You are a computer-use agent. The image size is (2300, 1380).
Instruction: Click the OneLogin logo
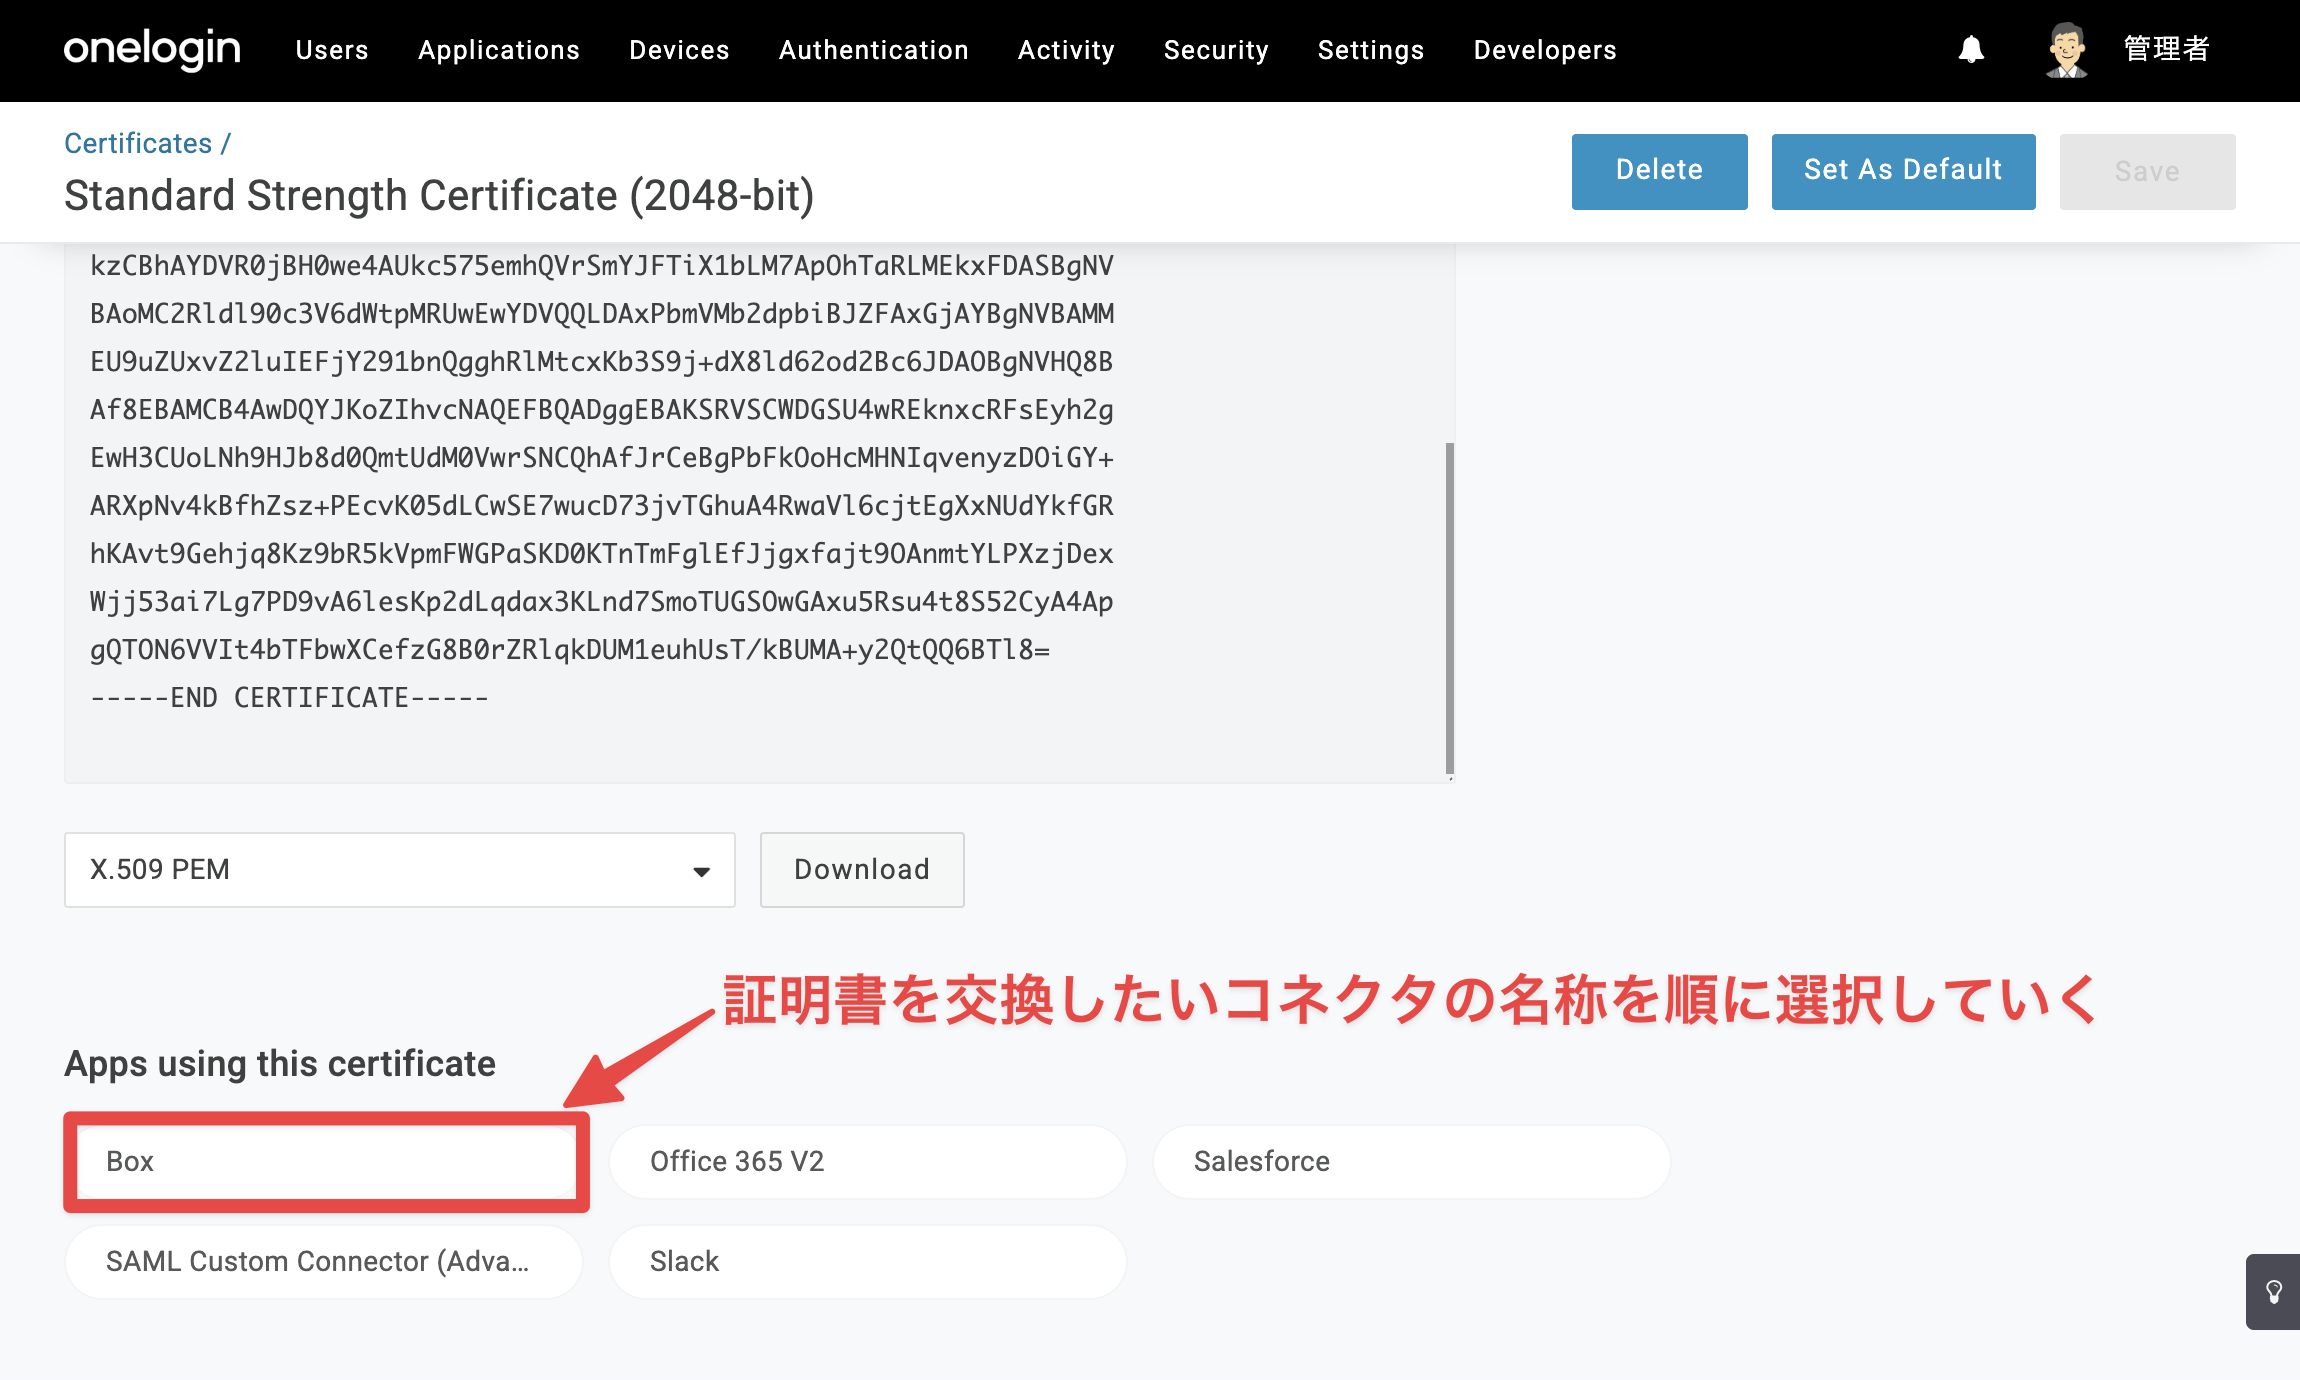[x=152, y=49]
